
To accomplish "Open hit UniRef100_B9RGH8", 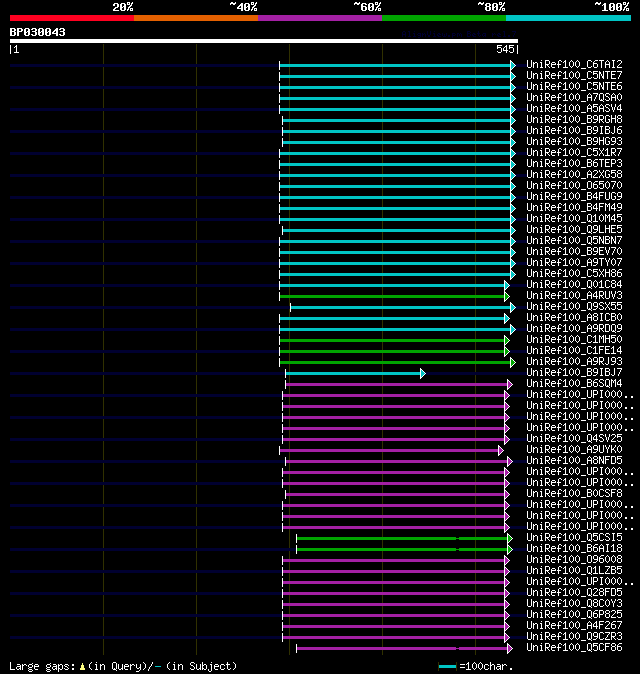I will click(574, 119).
